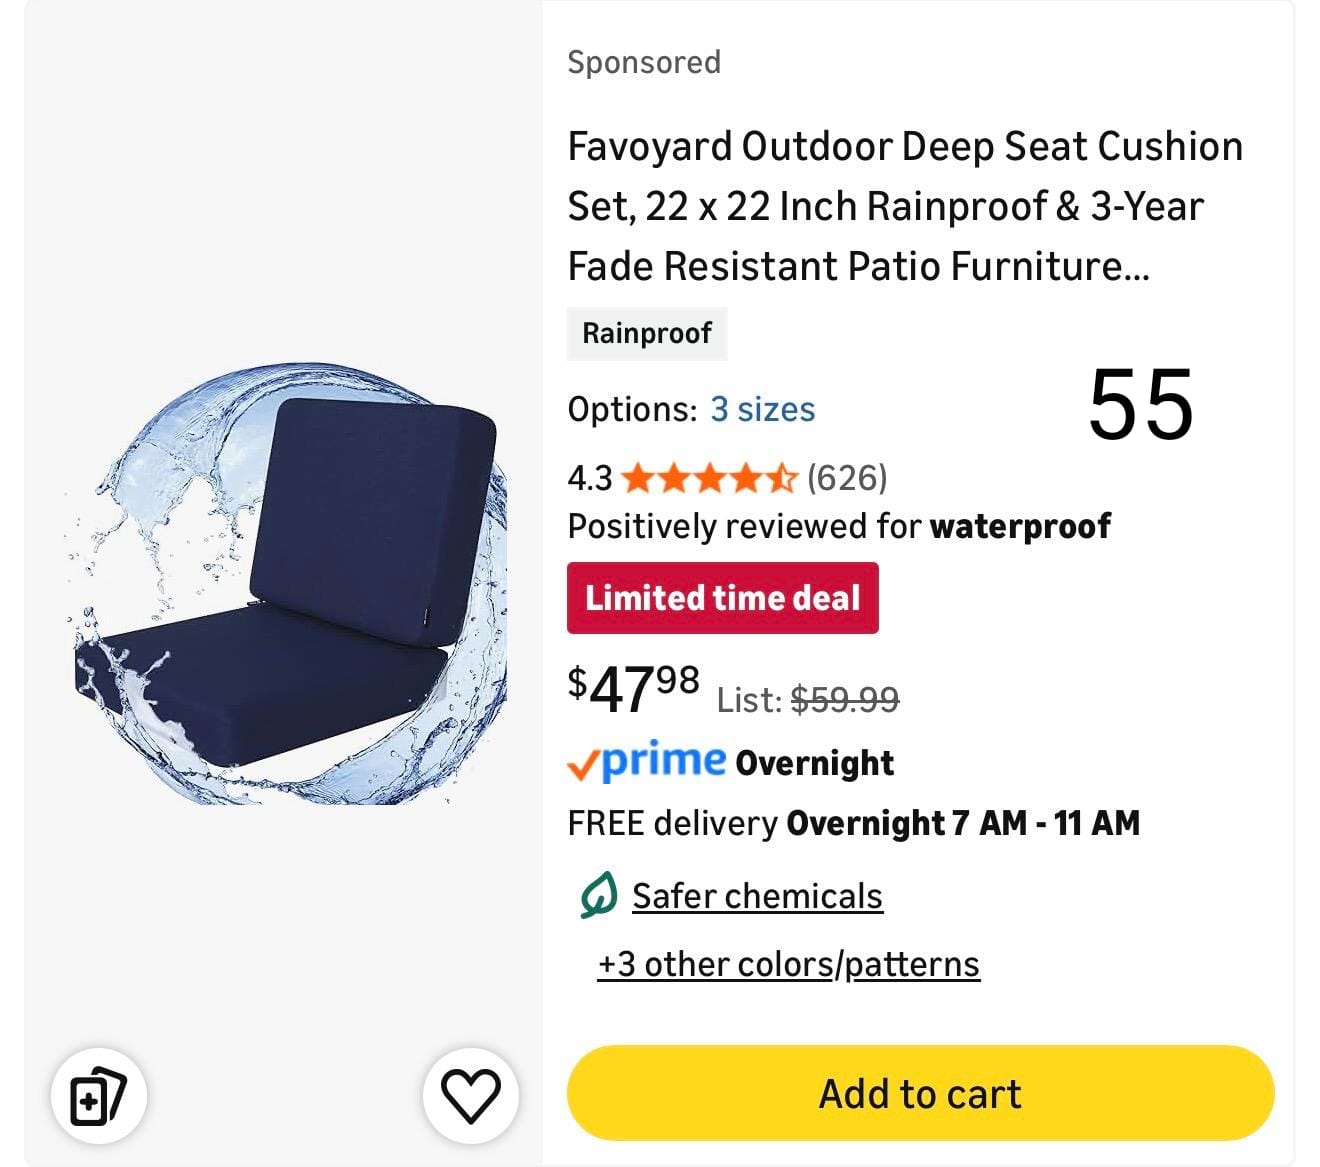This screenshot has width=1320, height=1167.
Task: Open the navy cushion product image
Action: (x=286, y=585)
